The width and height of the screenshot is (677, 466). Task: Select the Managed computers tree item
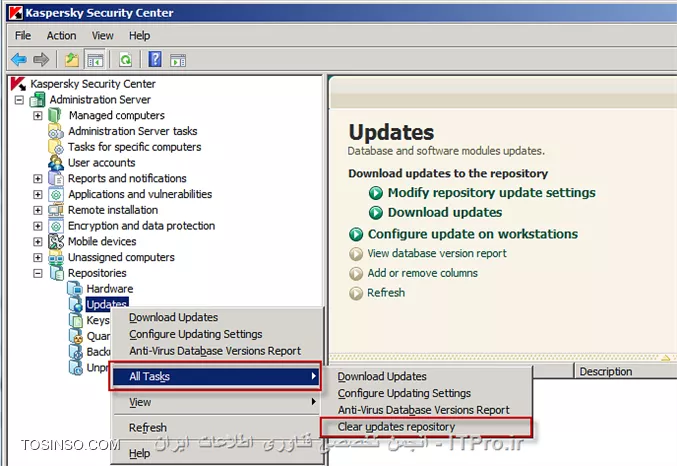coord(117,115)
